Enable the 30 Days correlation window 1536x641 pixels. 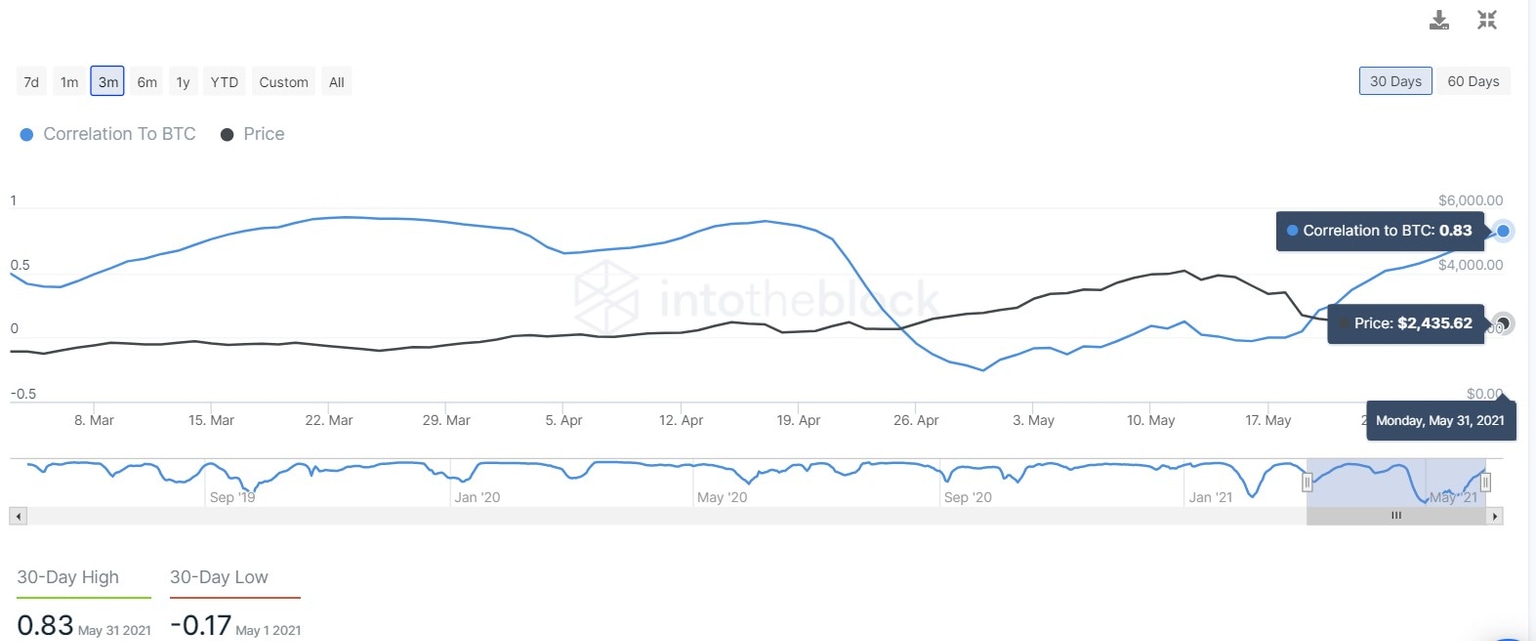point(1395,81)
